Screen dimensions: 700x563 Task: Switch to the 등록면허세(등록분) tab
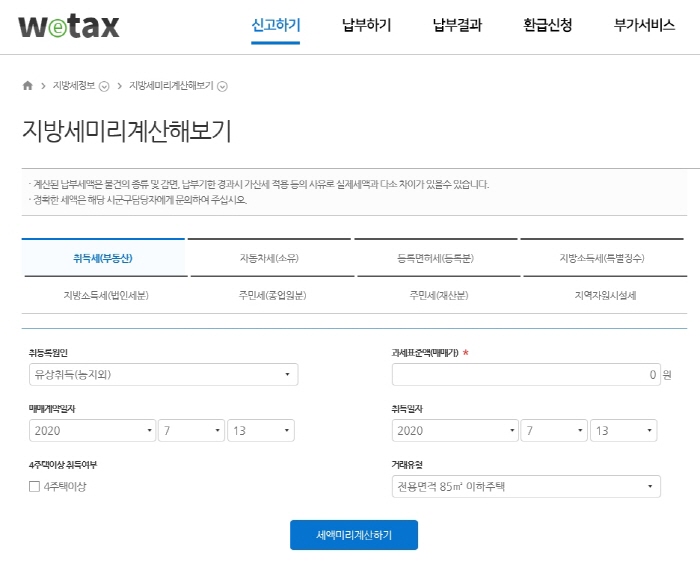click(x=436, y=258)
